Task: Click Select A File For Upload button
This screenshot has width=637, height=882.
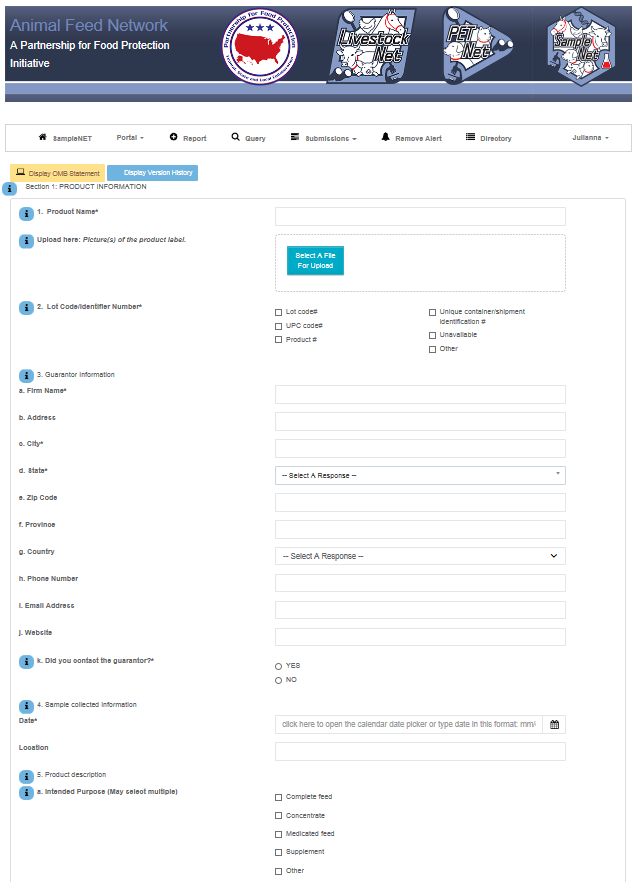Action: 315,261
